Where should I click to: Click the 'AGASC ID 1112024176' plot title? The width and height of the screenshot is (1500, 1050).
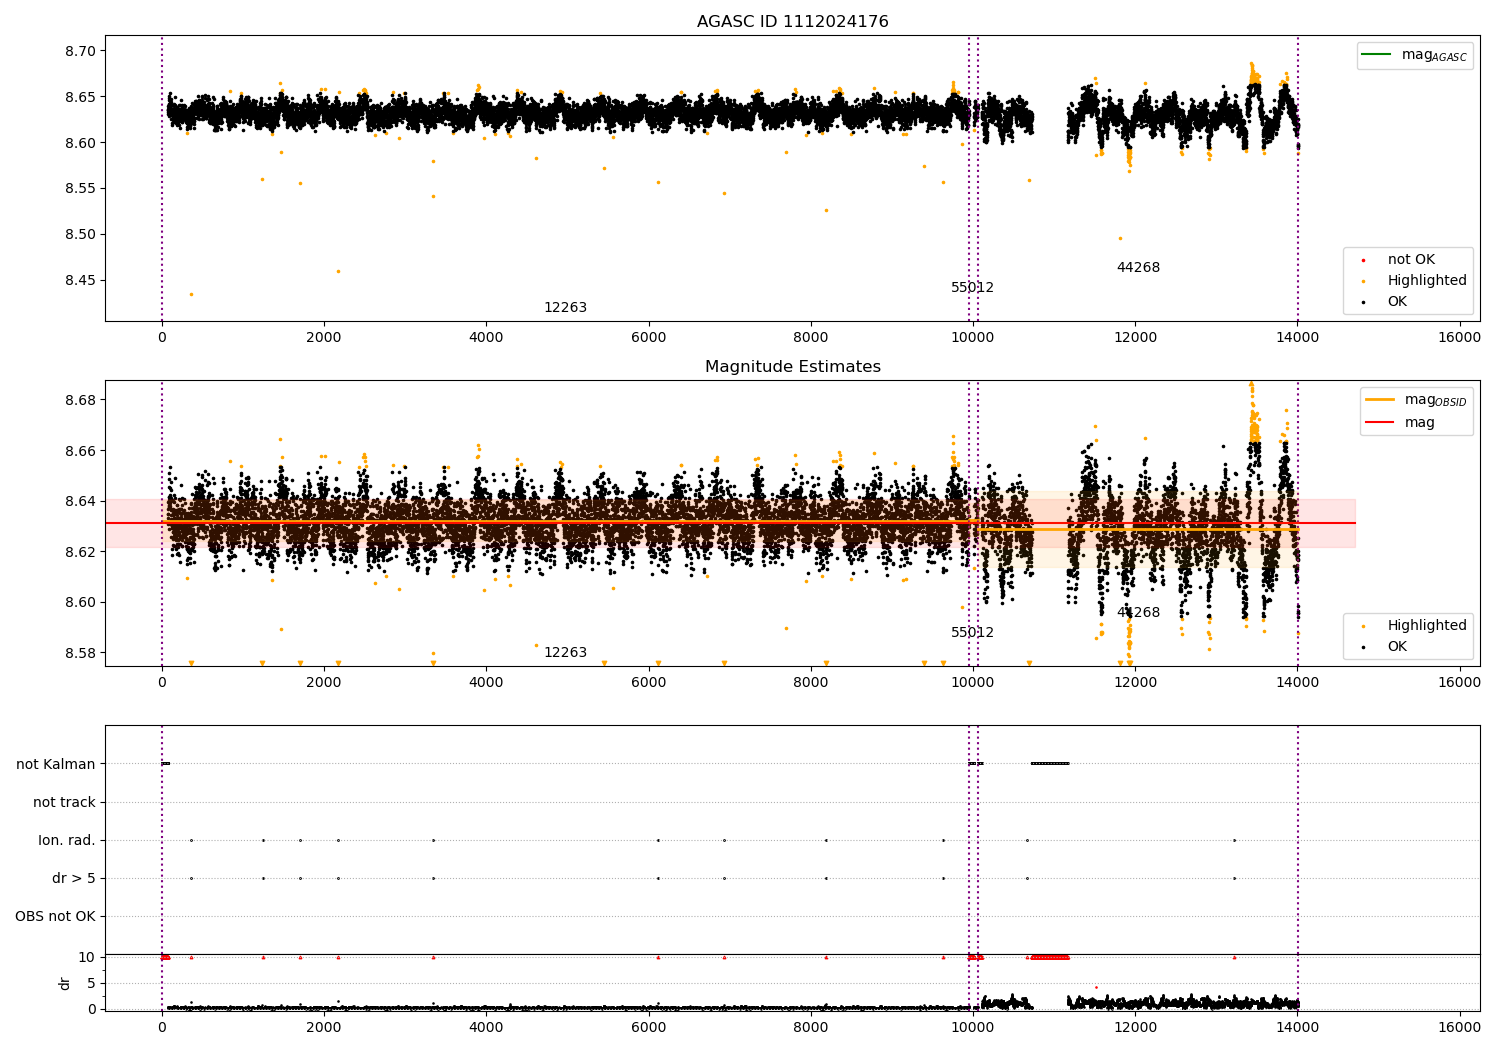pyautogui.click(x=792, y=22)
